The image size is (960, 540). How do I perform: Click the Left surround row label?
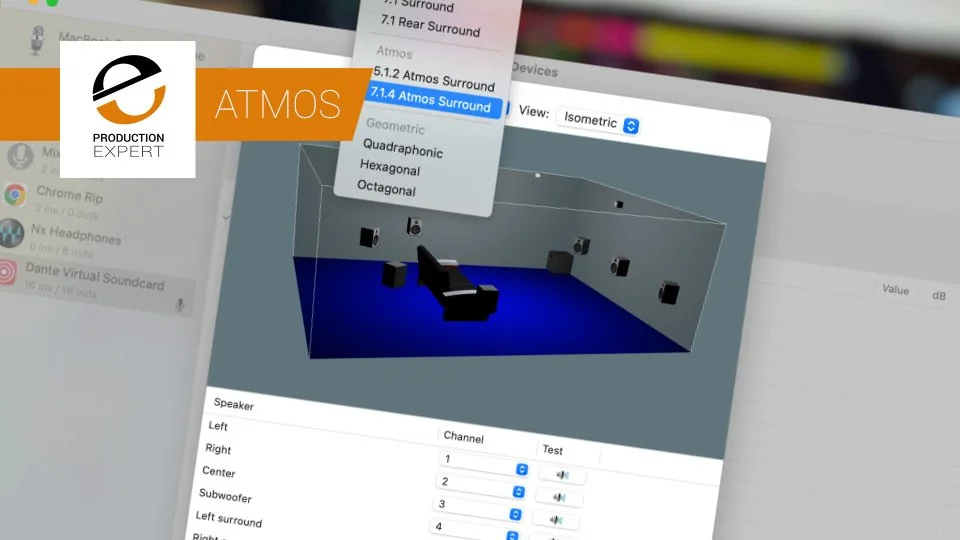tap(228, 519)
